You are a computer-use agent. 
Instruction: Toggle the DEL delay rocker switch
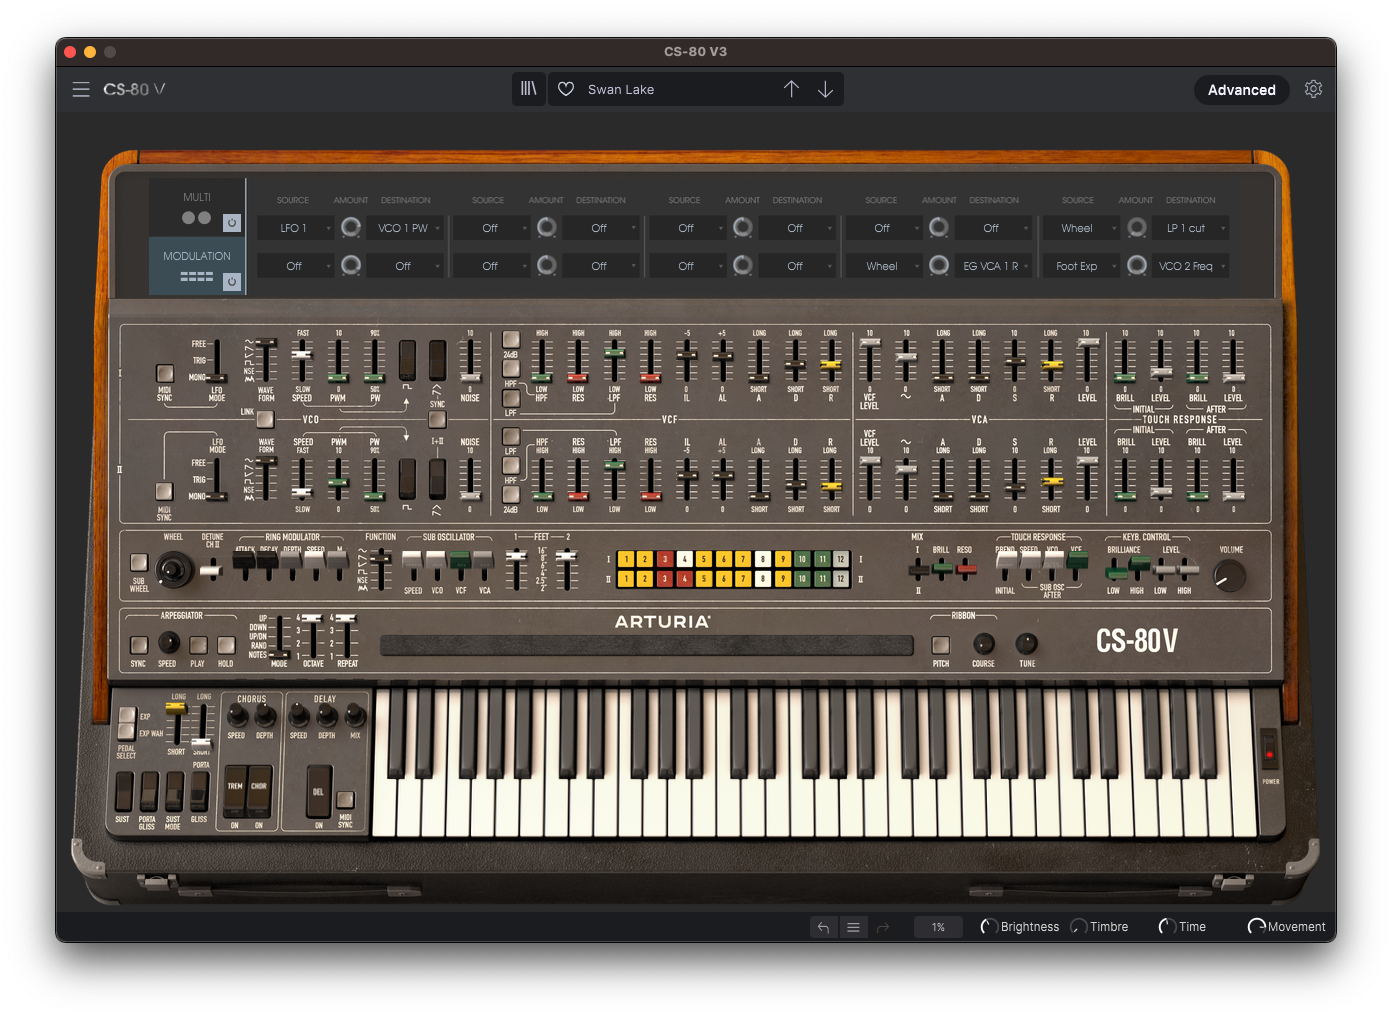point(318,793)
